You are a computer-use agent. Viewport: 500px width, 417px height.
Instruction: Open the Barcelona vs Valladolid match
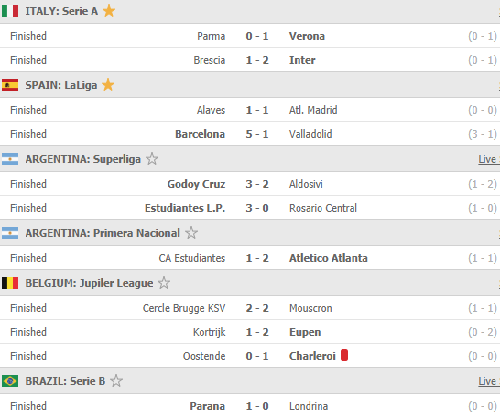[x=250, y=134]
